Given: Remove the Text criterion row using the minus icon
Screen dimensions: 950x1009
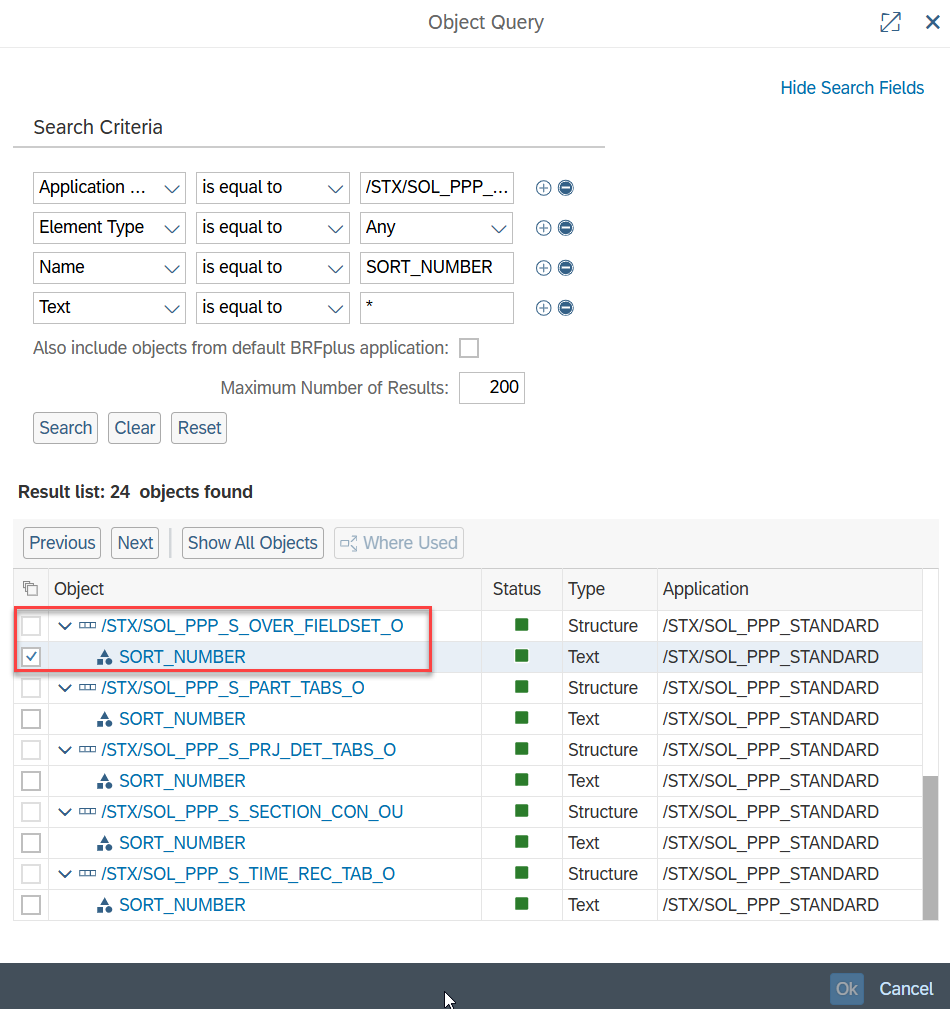Looking at the screenshot, I should [x=566, y=308].
